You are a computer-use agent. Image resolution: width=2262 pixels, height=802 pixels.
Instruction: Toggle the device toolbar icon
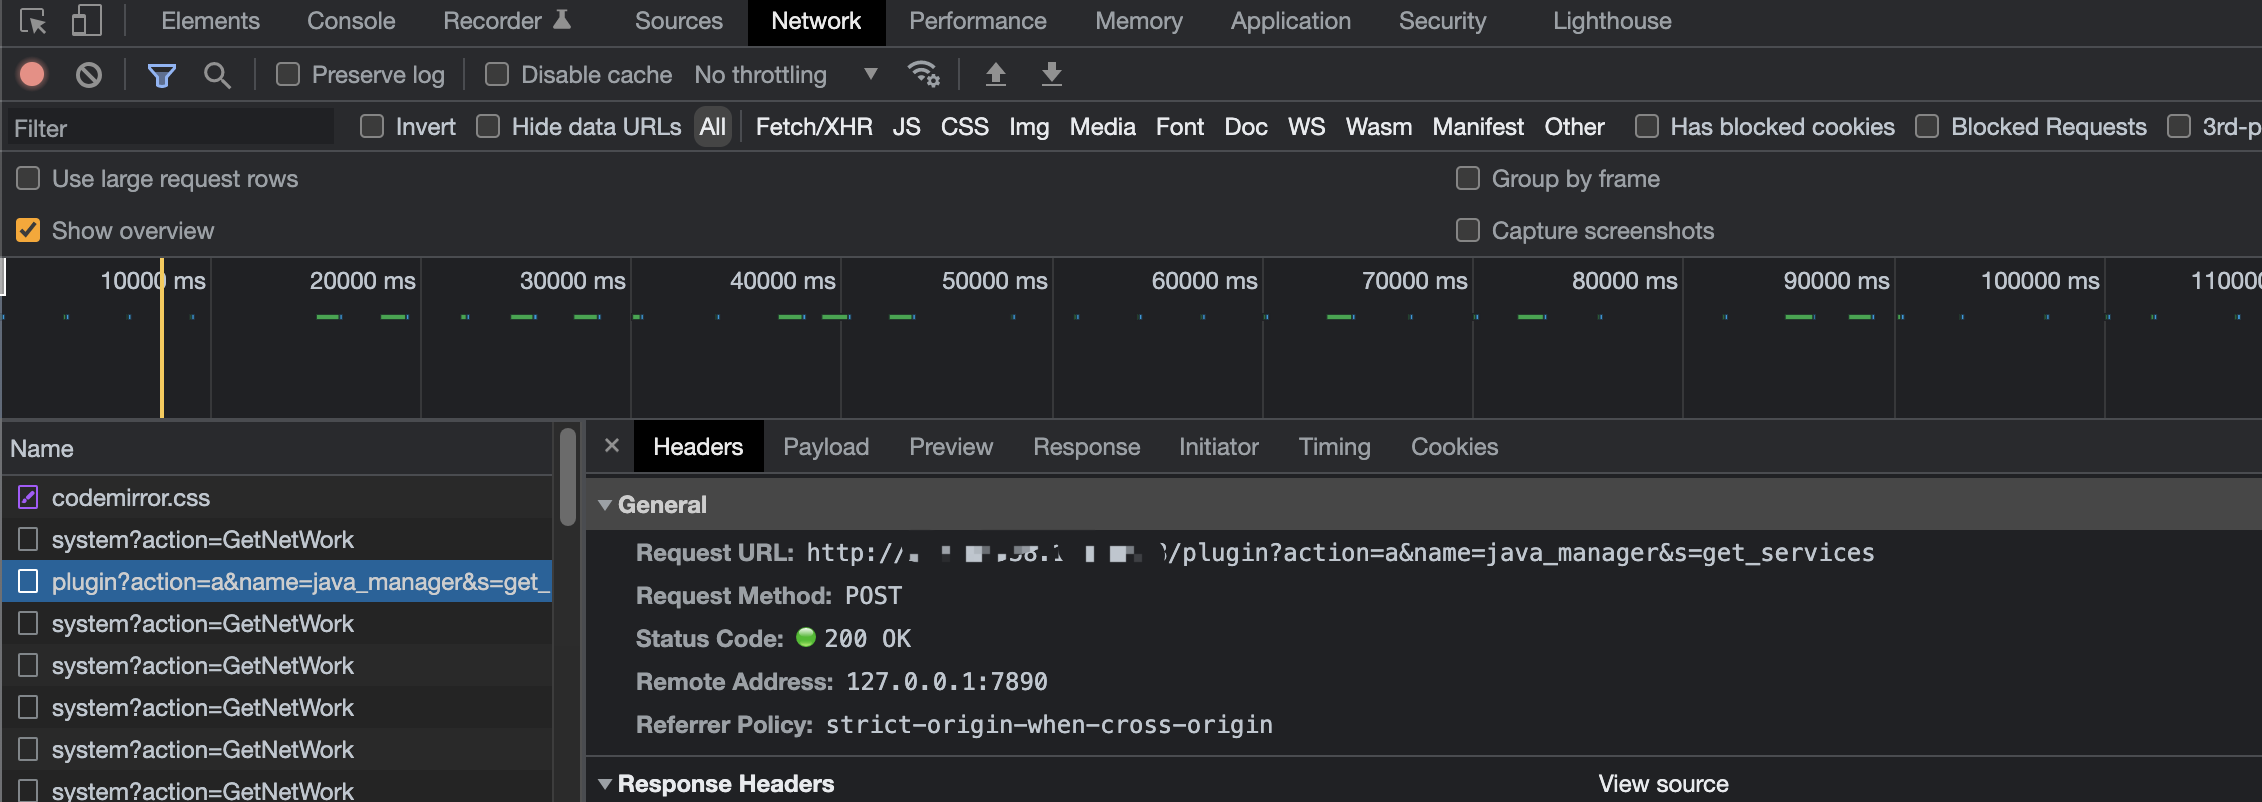pyautogui.click(x=87, y=21)
